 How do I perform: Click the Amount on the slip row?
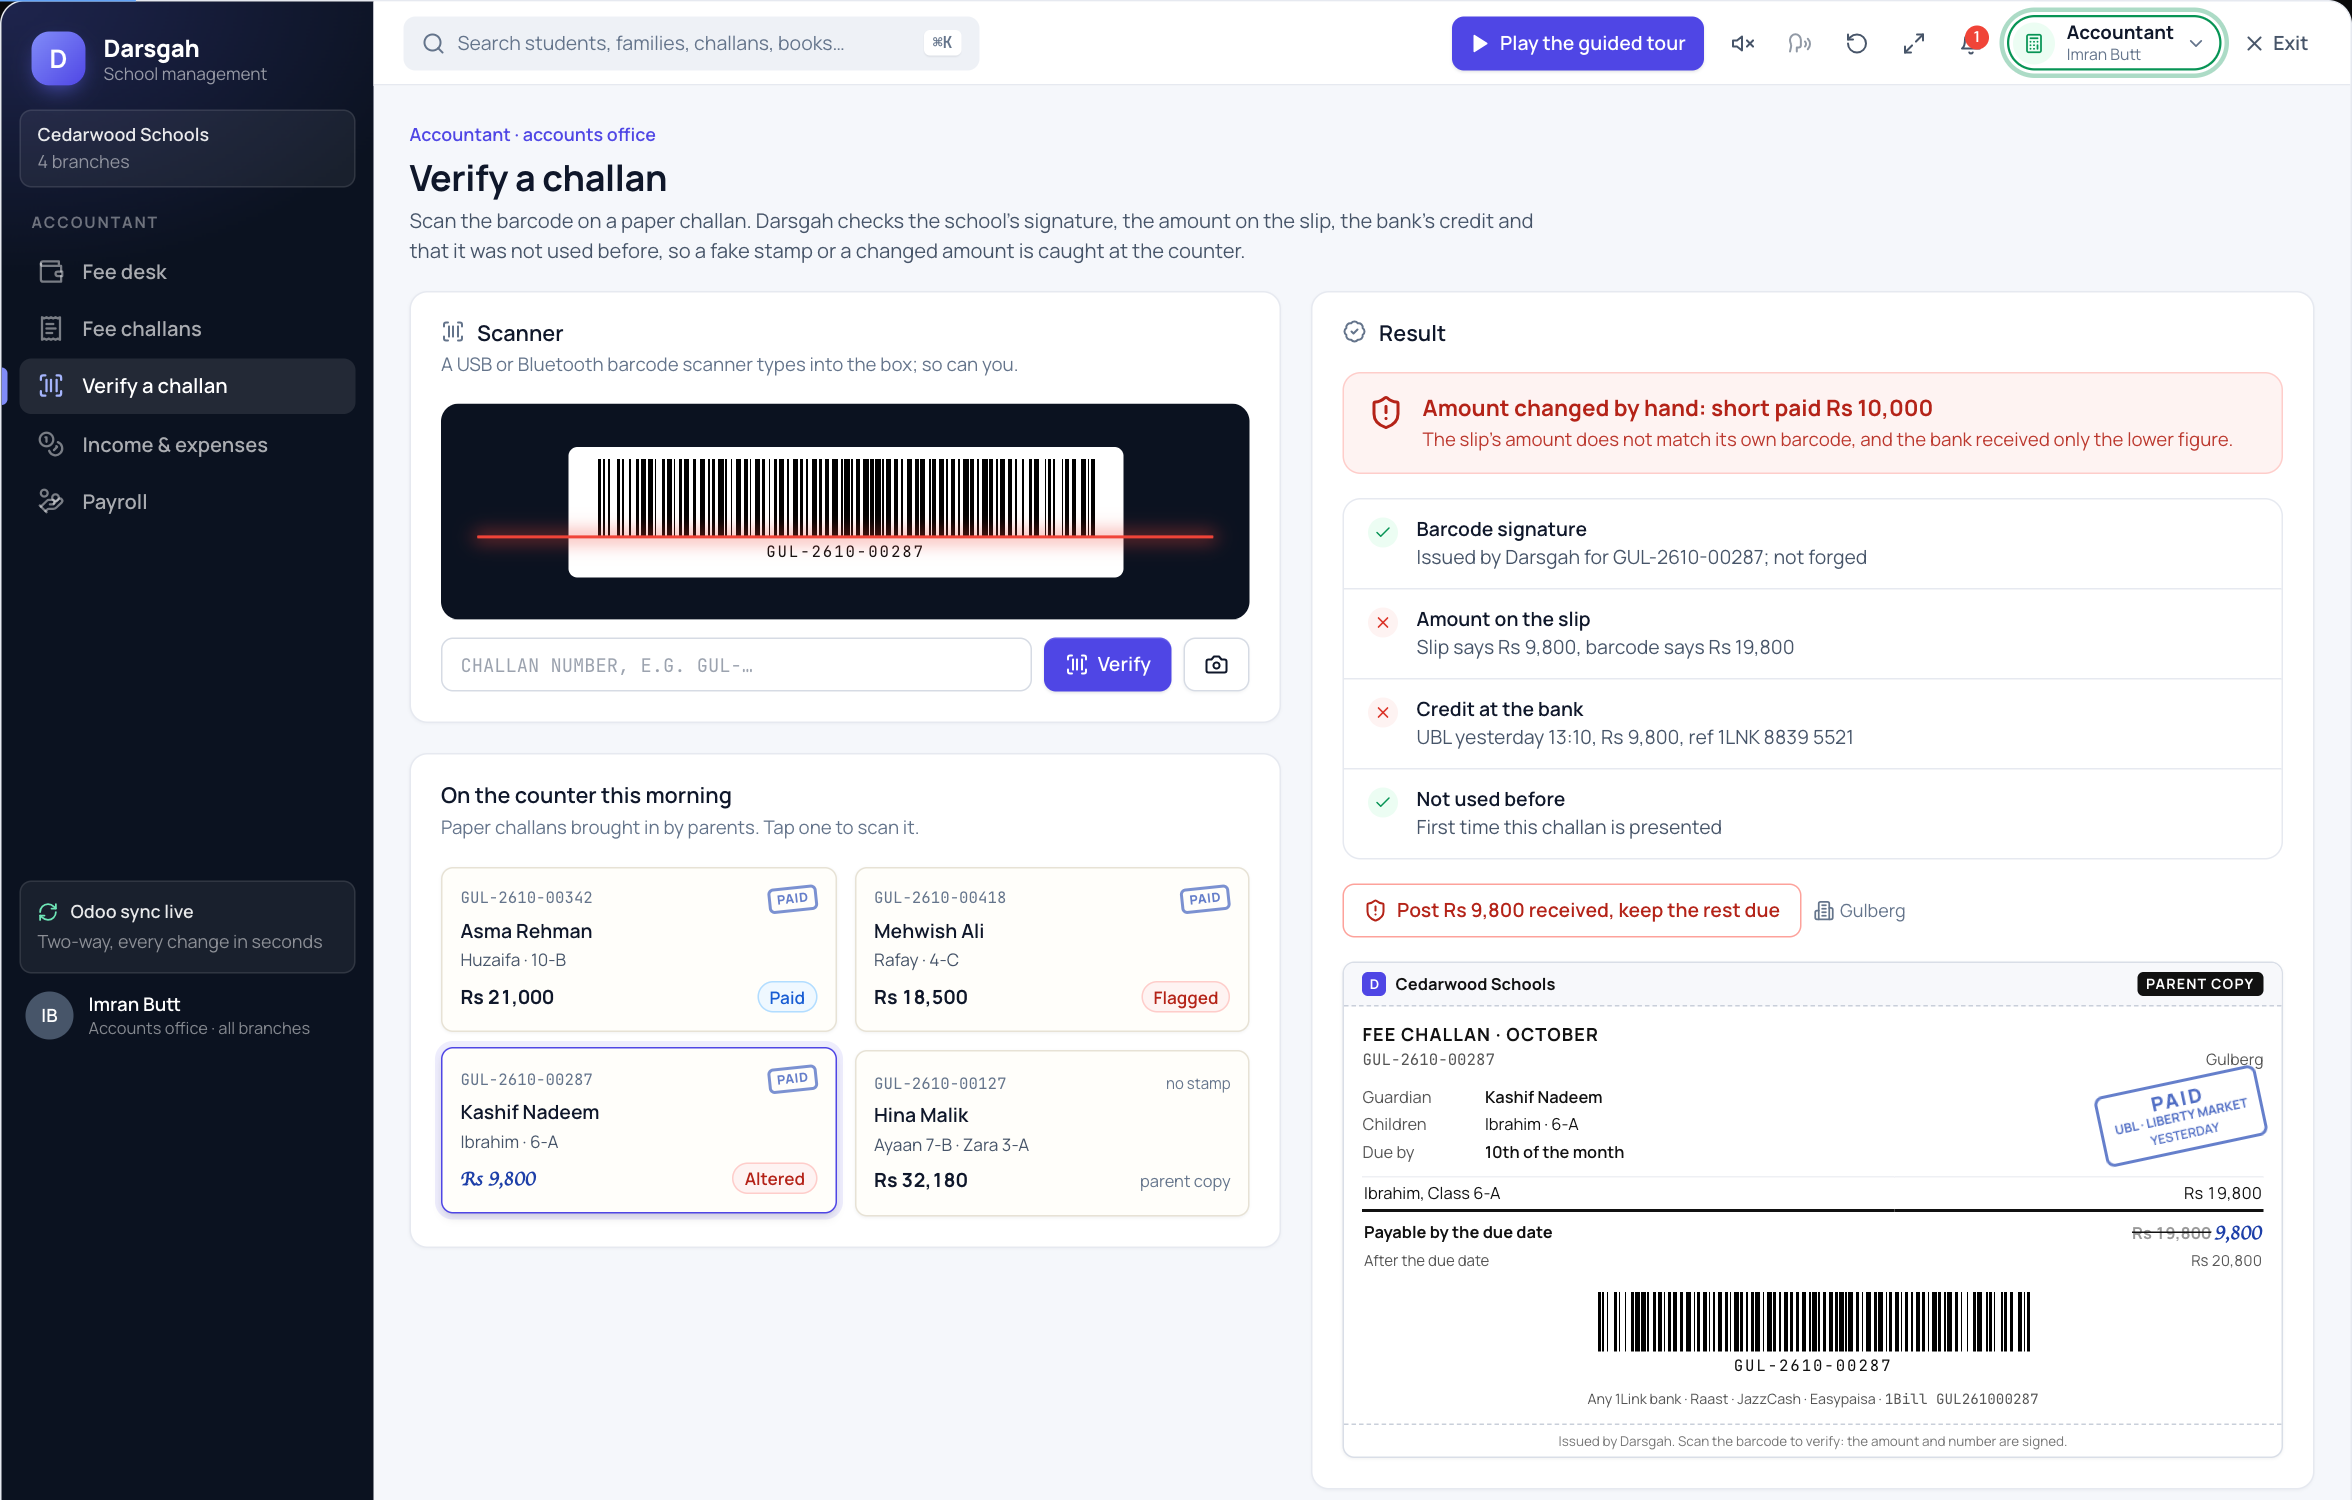(x=1812, y=633)
